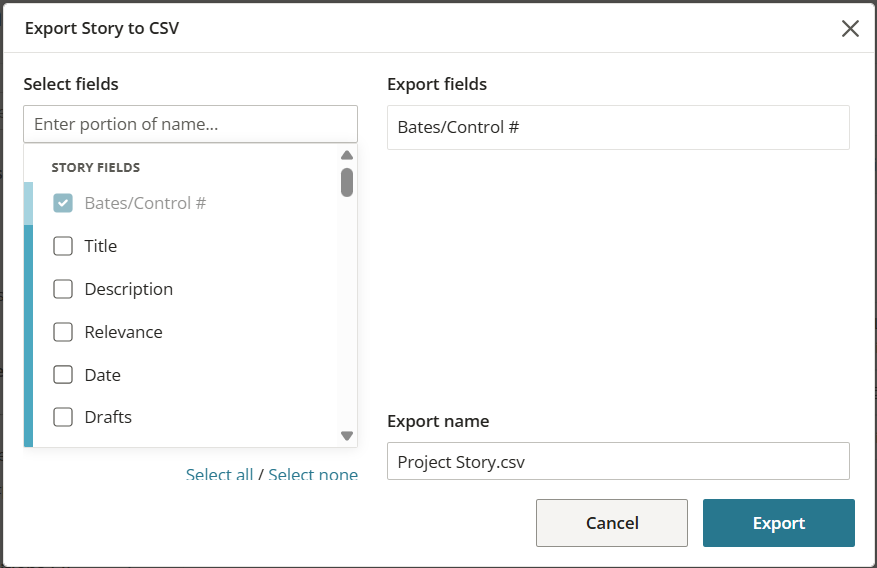Screen dimensions: 877x568
Task: Enable the Relevance field checkbox
Action: click(63, 332)
